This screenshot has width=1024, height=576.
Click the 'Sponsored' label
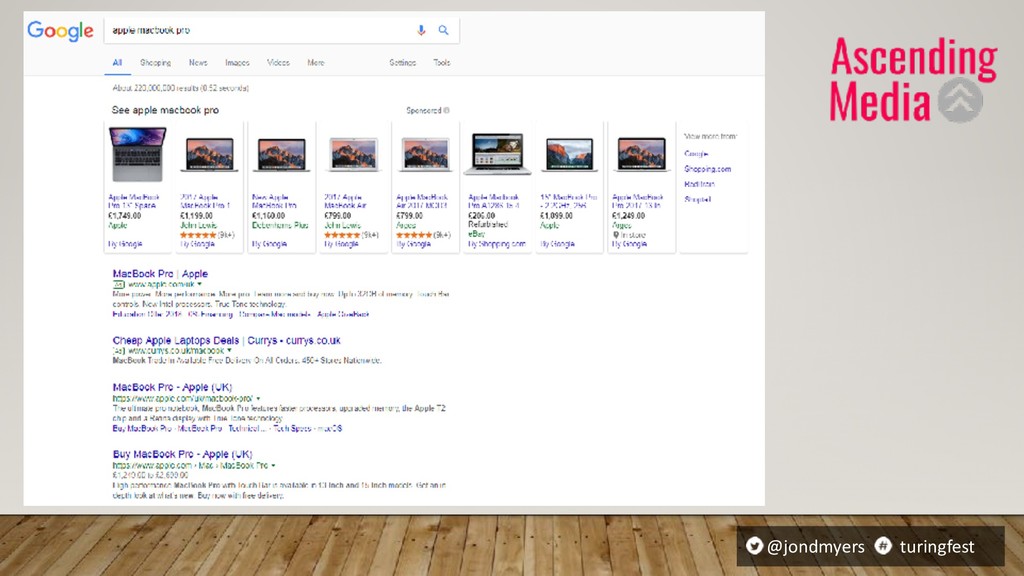point(424,110)
